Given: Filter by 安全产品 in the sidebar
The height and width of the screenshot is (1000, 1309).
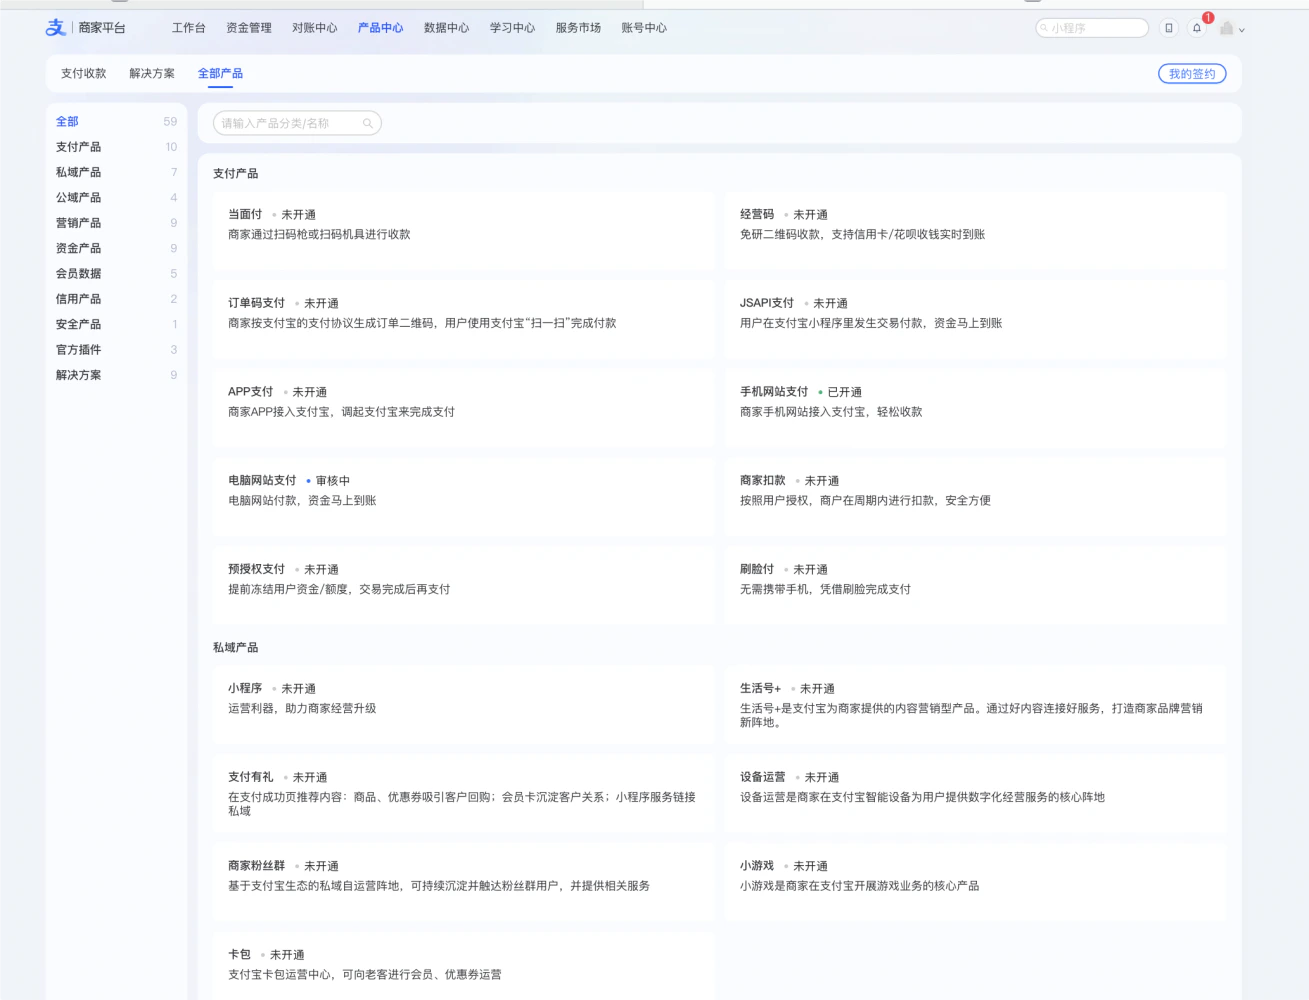Looking at the screenshot, I should pyautogui.click(x=116, y=324).
